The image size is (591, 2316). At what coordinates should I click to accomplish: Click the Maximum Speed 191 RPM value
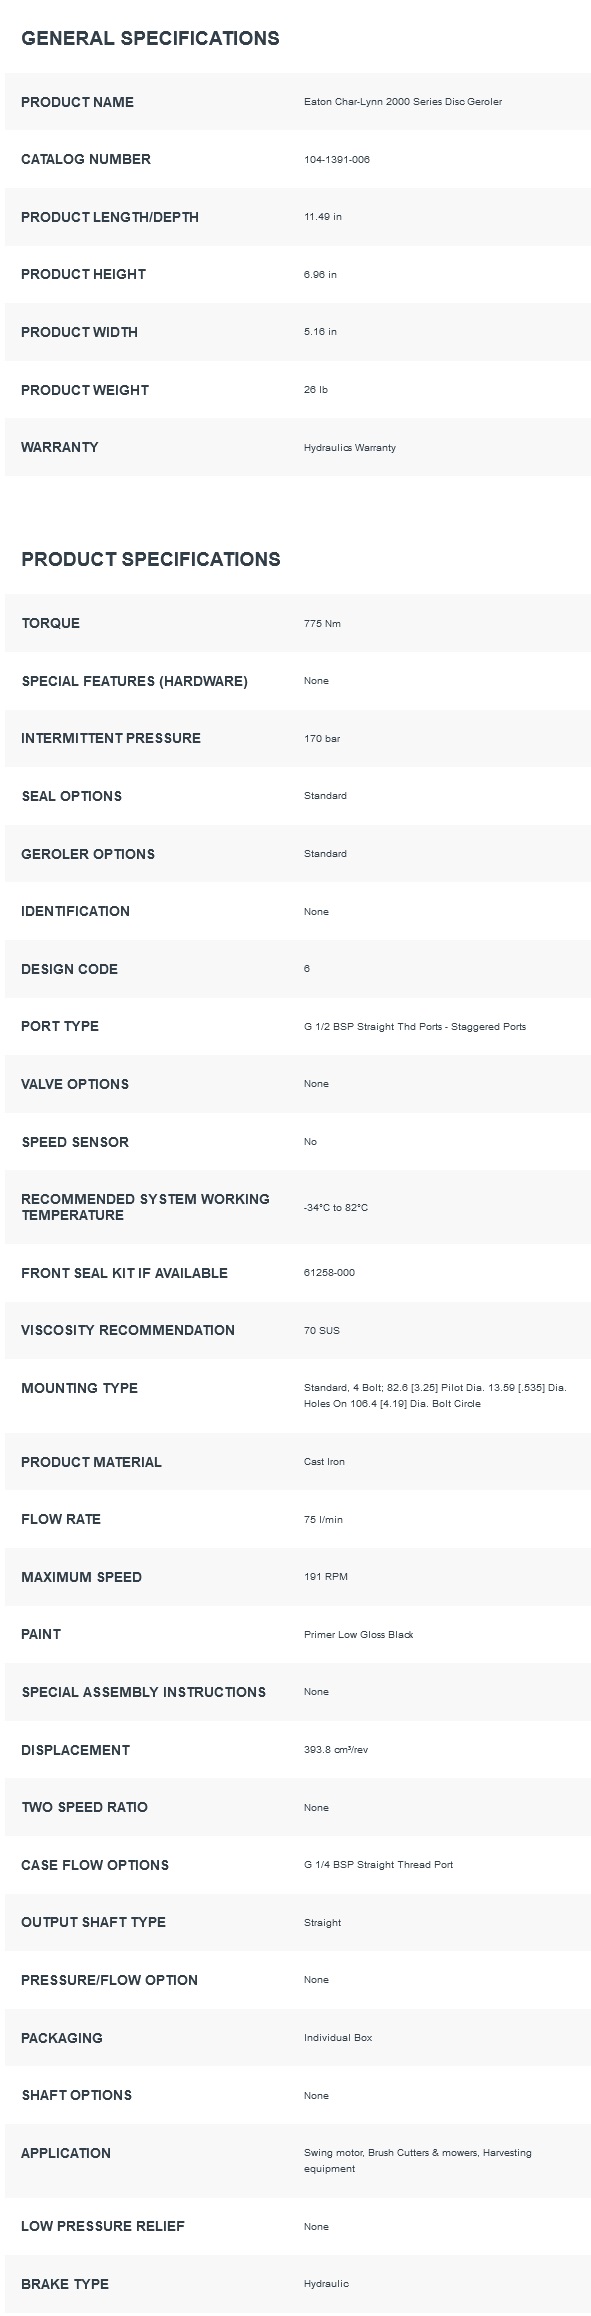pyautogui.click(x=326, y=1576)
